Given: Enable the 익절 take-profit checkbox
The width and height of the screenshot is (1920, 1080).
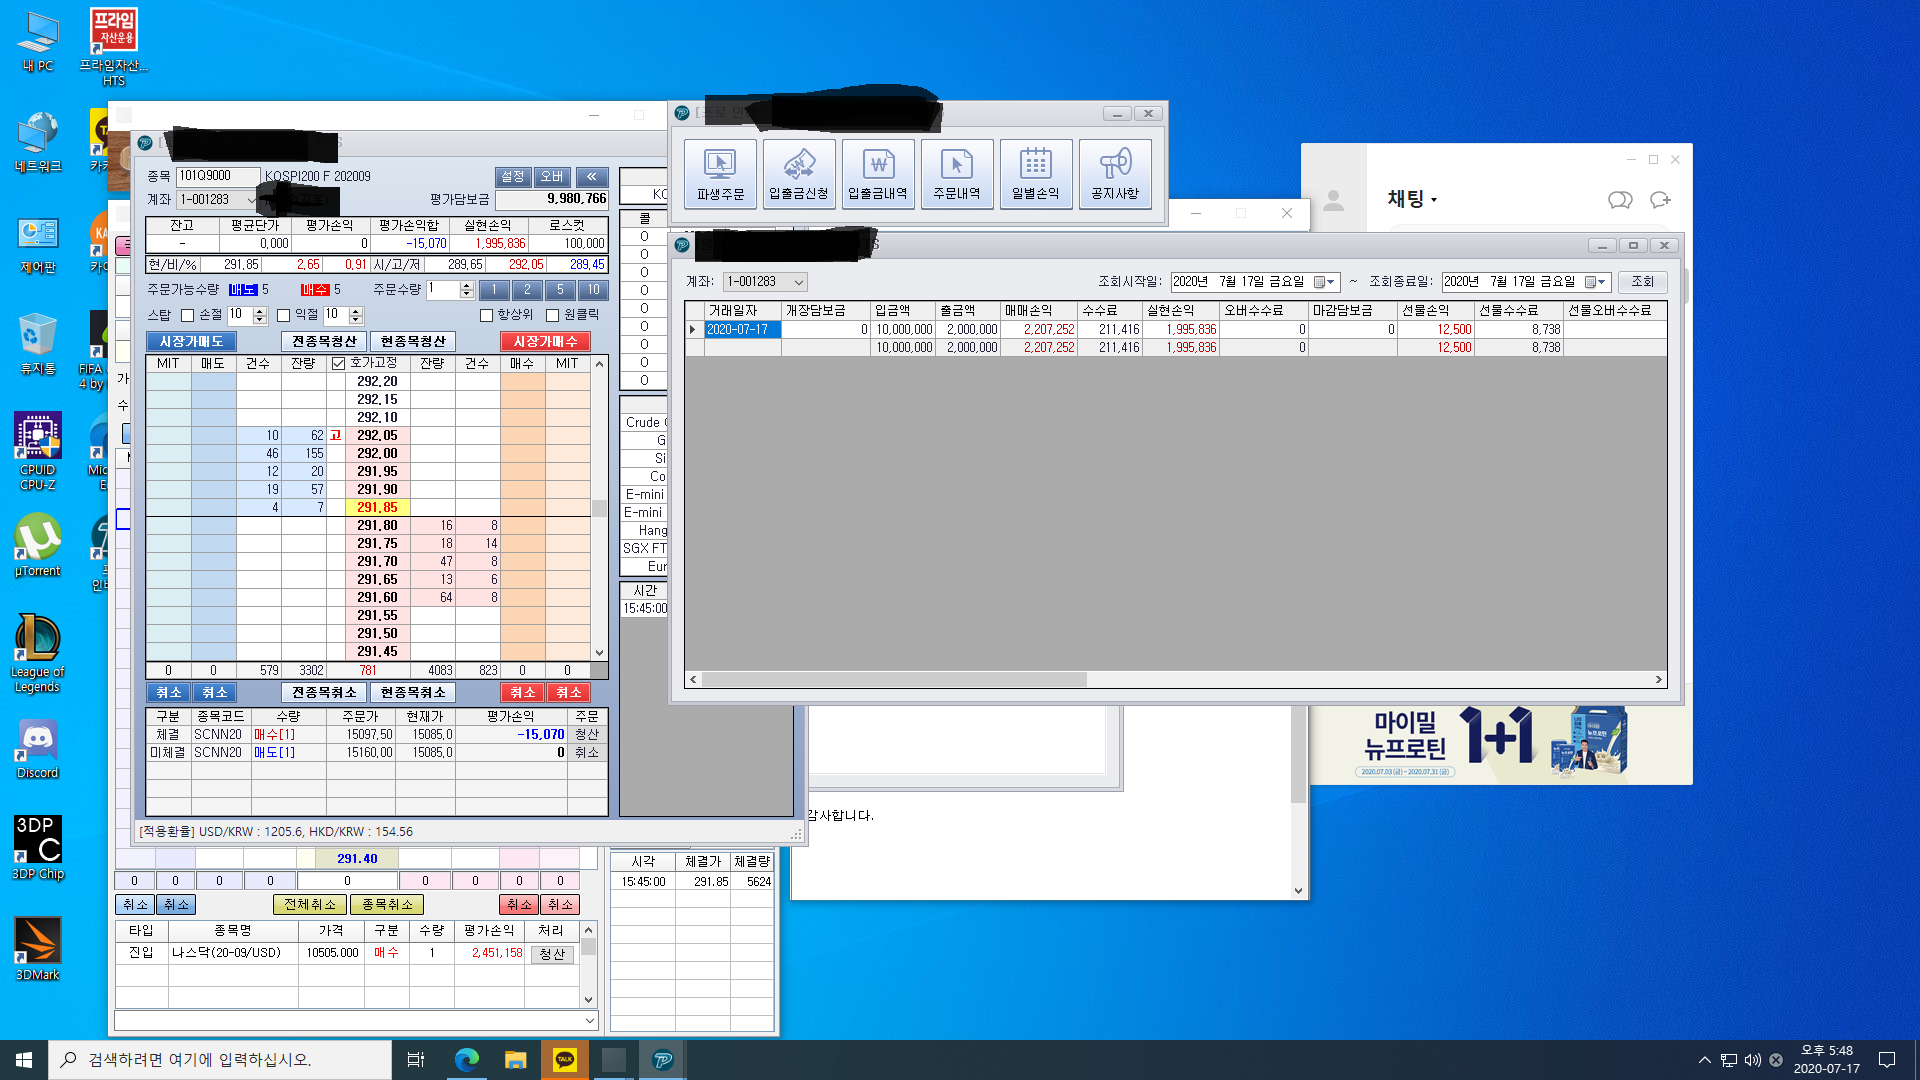Looking at the screenshot, I should coord(283,315).
